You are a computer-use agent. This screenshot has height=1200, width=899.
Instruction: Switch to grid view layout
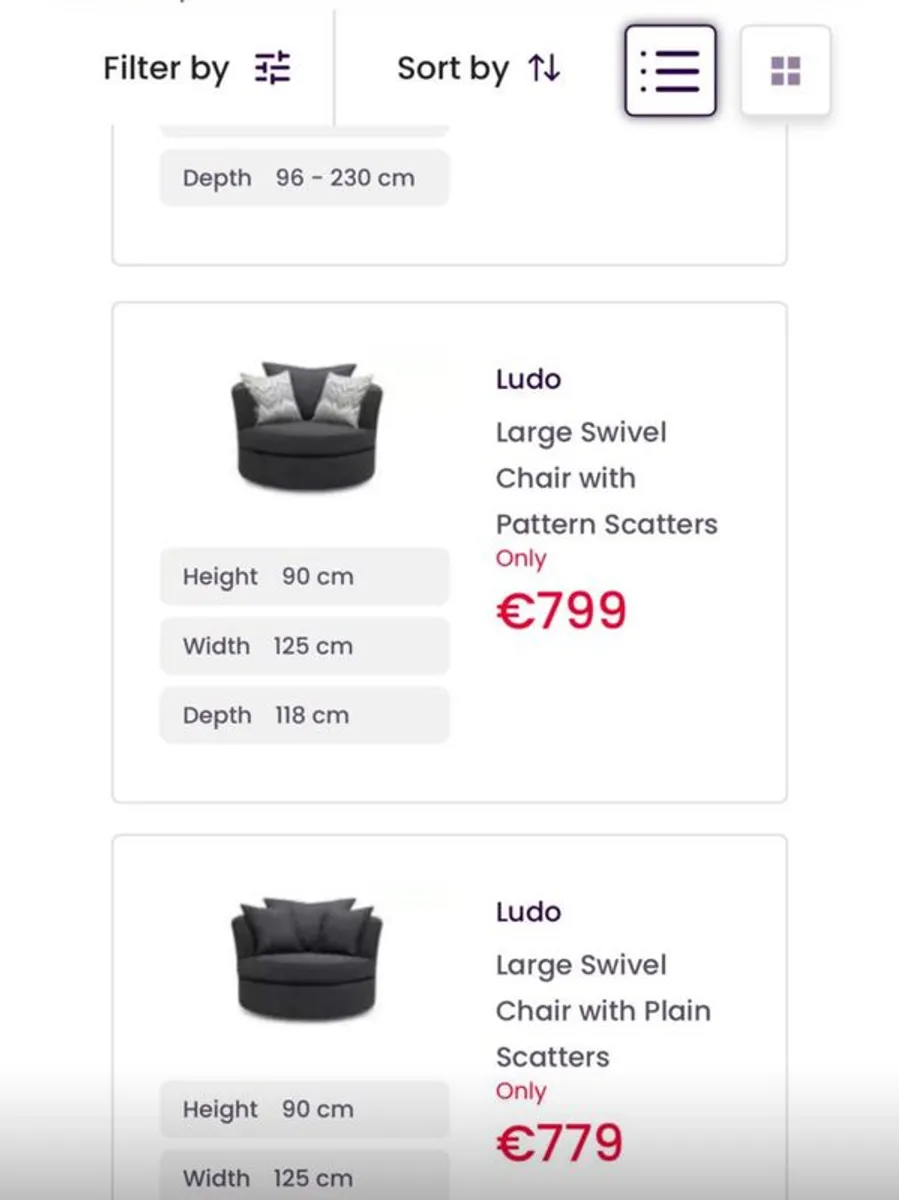coord(786,71)
